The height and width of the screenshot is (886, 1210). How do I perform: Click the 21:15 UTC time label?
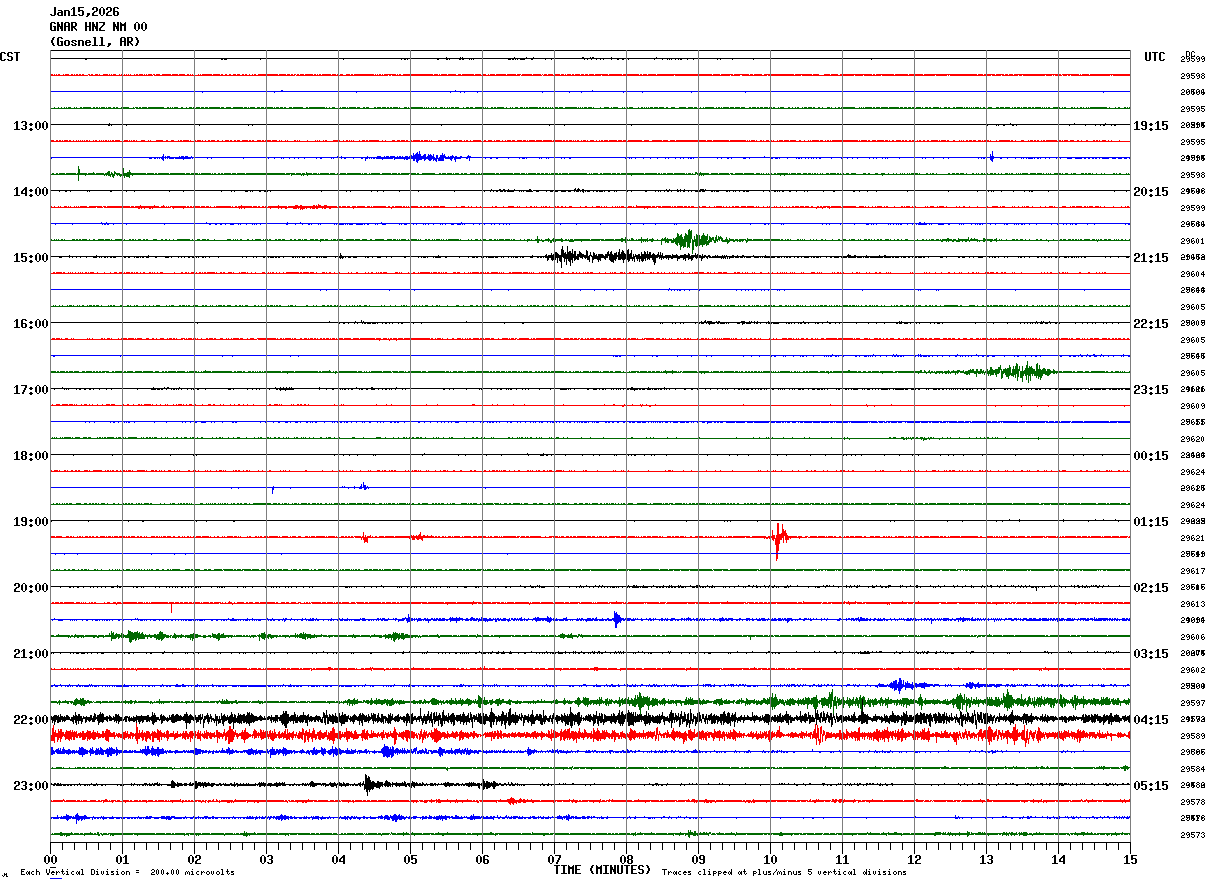point(1151,257)
